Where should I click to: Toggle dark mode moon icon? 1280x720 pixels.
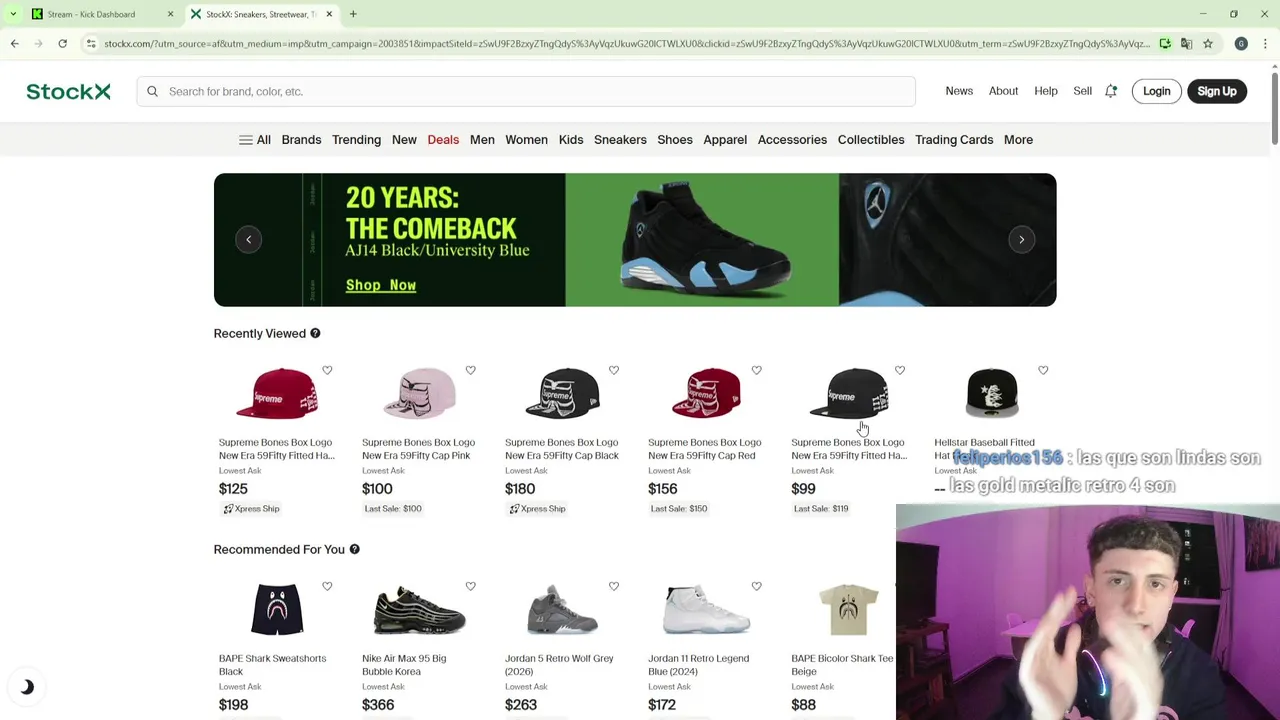point(27,687)
